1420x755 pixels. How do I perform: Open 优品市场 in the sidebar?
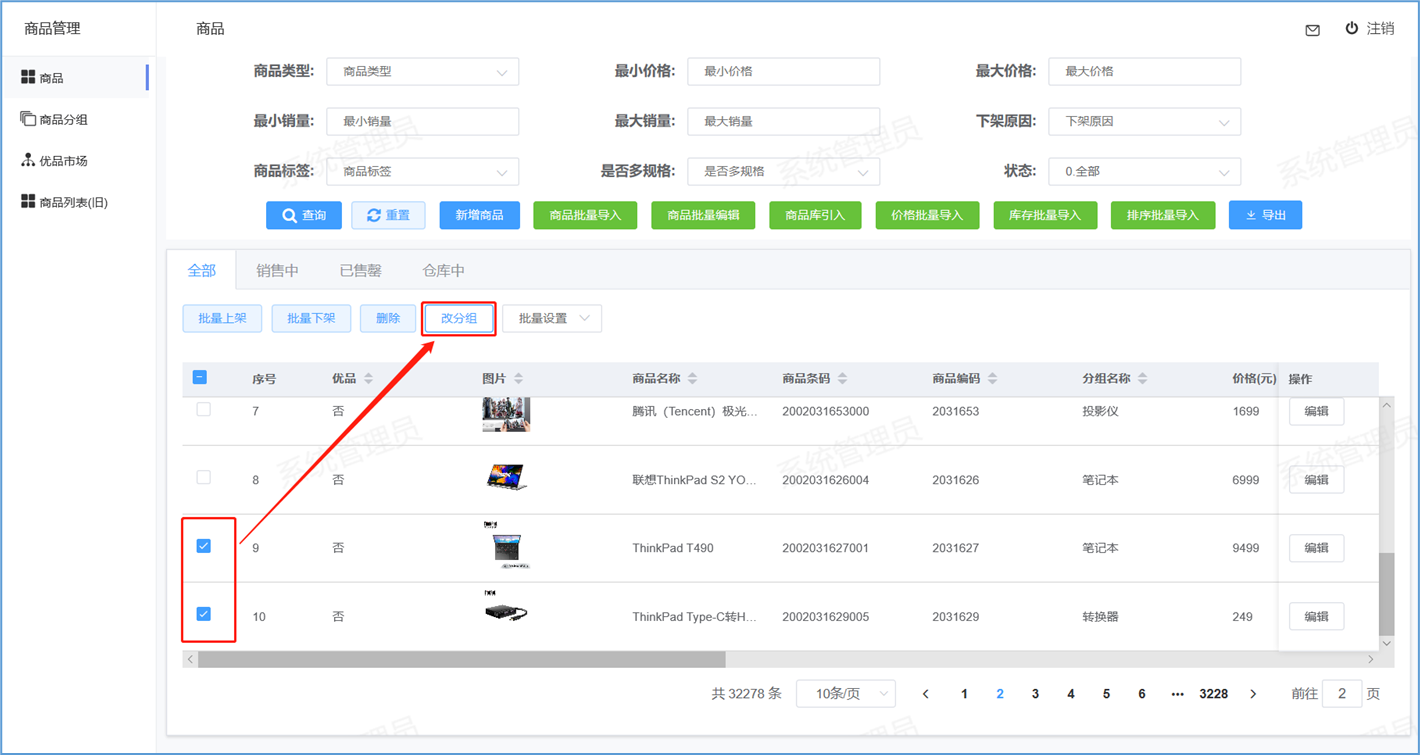point(62,161)
